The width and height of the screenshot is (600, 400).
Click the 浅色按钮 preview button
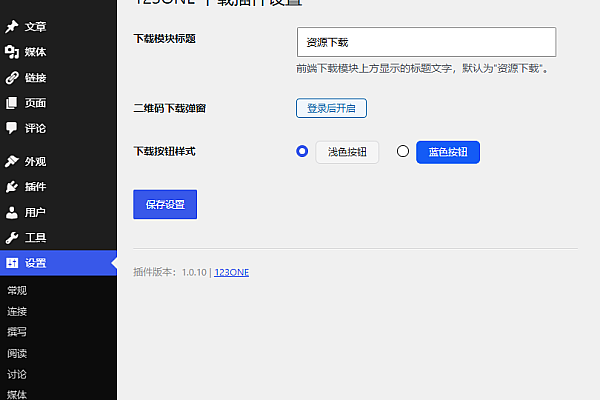point(347,152)
